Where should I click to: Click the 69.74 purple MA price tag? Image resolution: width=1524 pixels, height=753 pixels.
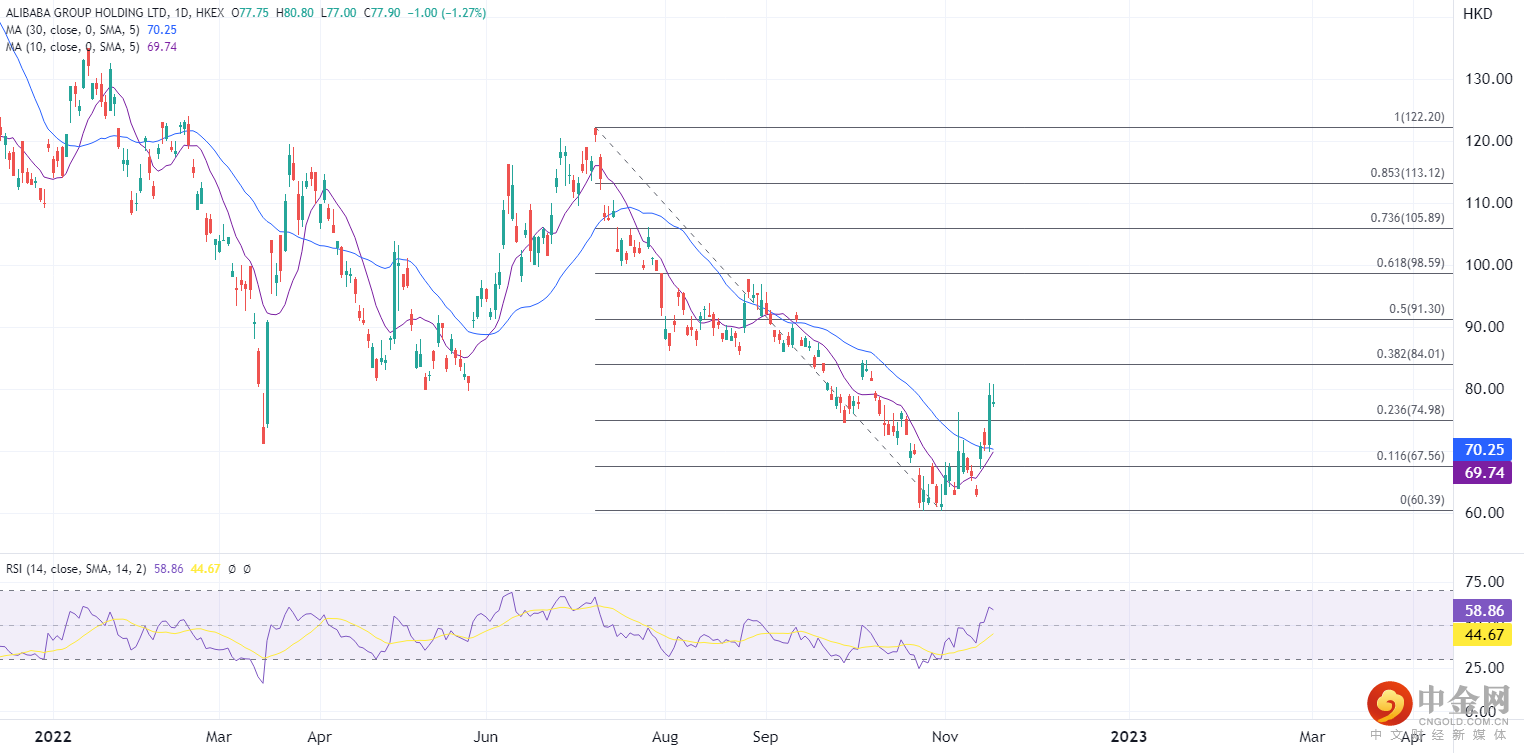pos(1483,473)
